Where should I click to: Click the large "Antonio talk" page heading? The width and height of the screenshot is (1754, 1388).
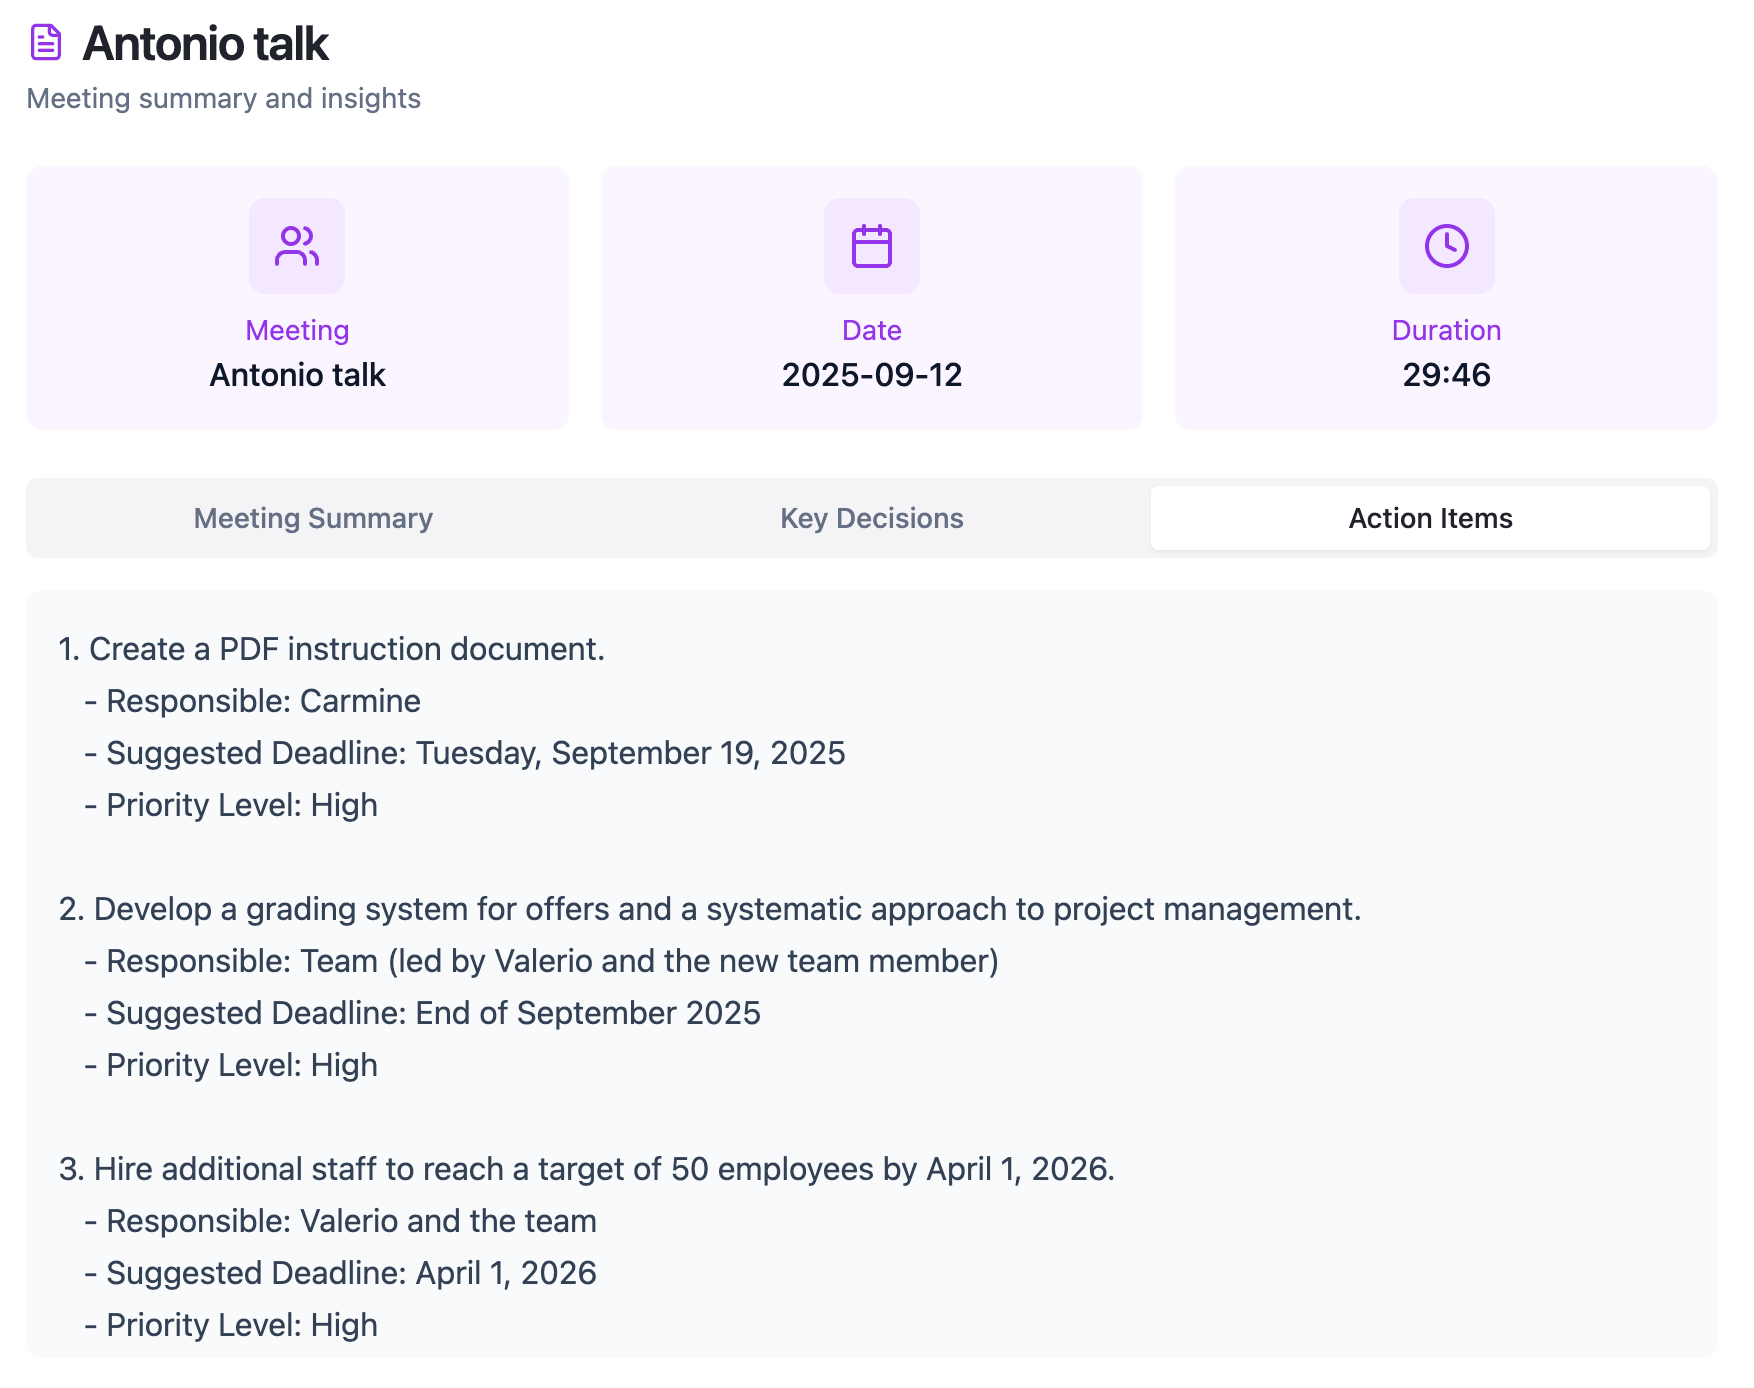tap(205, 43)
